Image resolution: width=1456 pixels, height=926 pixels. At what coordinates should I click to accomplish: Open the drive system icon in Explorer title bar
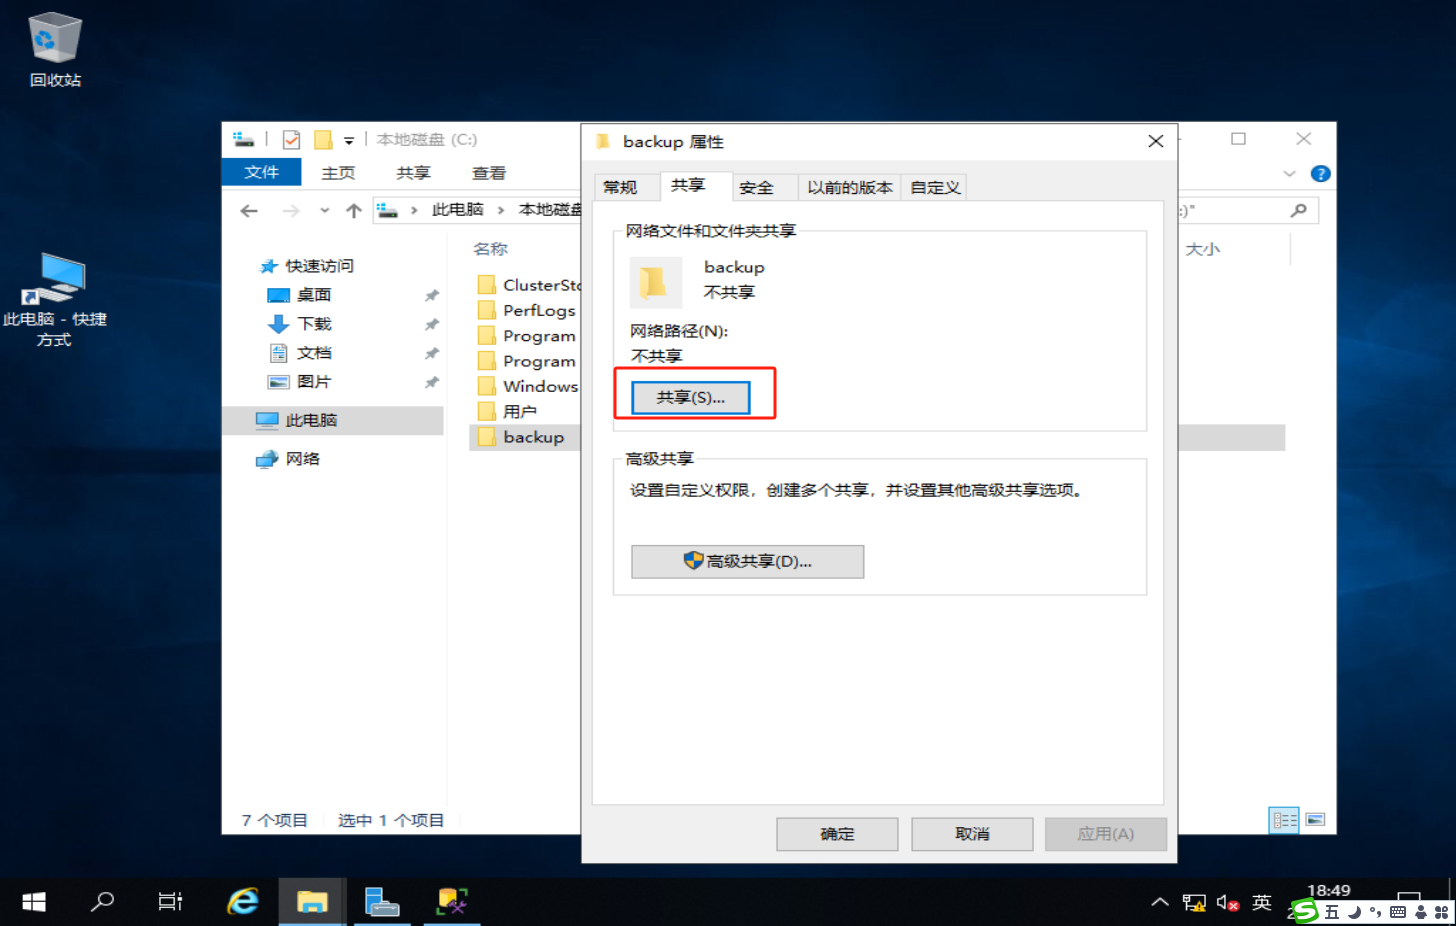click(243, 140)
